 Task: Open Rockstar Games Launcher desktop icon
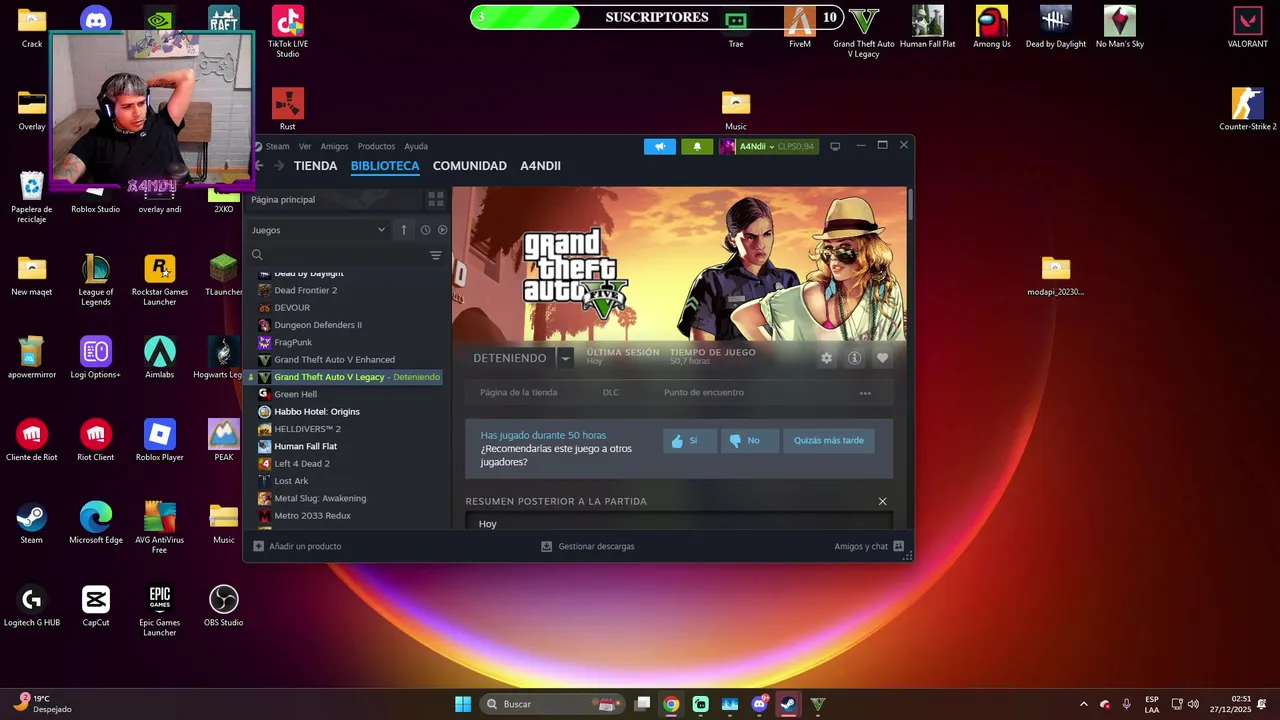click(x=160, y=279)
